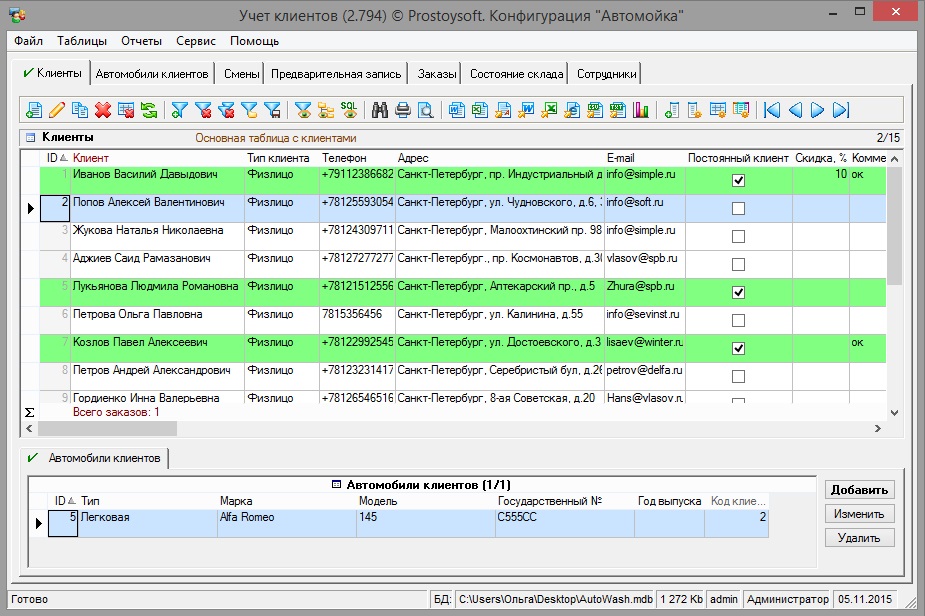This screenshot has width=925, height=616.
Task: Uncheck regular client box for Козлов Павел
Action: tap(738, 349)
